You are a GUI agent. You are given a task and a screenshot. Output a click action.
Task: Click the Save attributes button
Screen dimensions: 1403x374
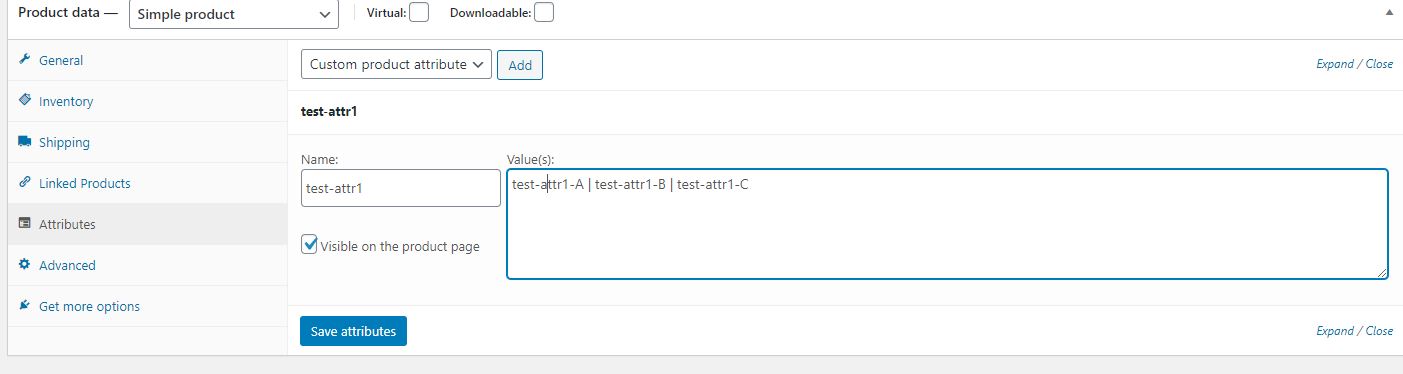coord(353,331)
